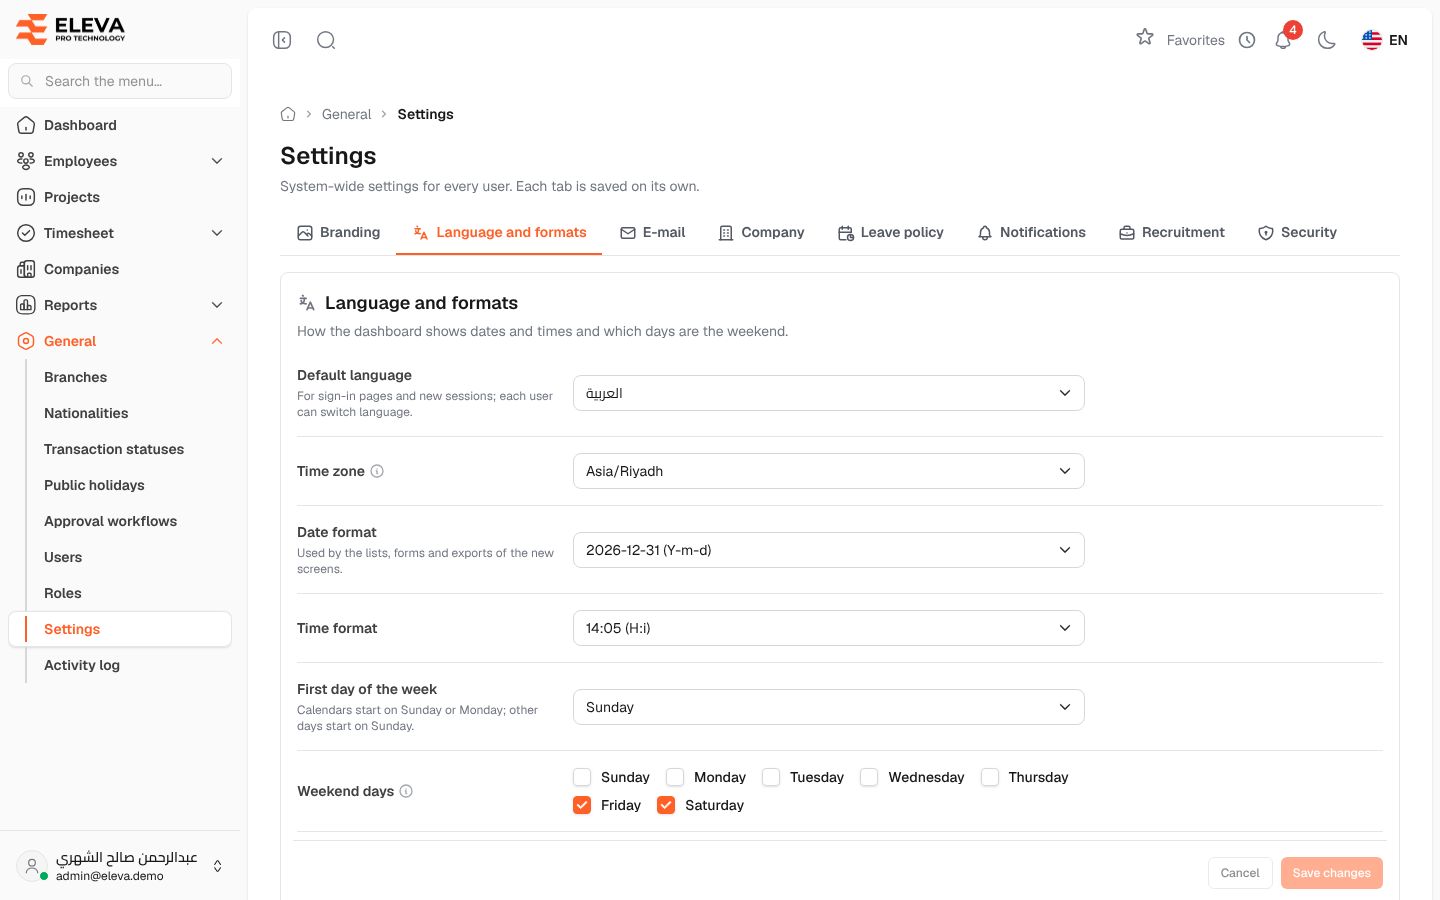
Task: Switch to the Branding tab
Action: pos(339,232)
